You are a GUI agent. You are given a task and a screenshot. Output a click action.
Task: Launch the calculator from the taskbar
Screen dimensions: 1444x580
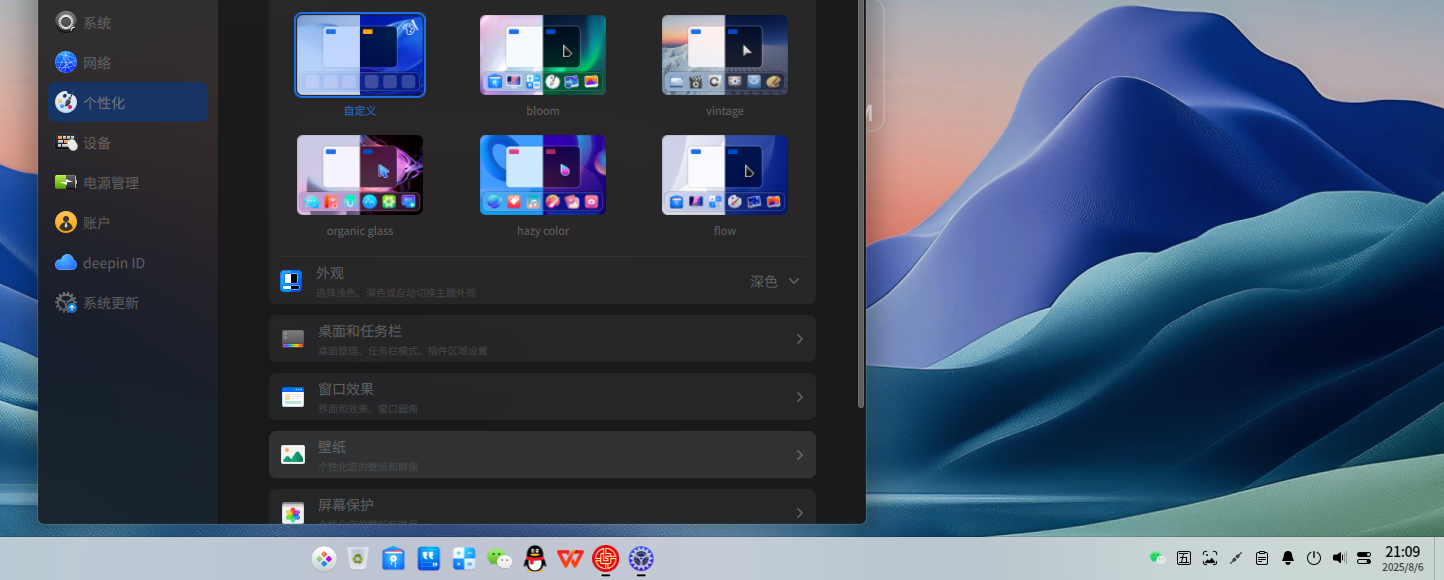(464, 559)
